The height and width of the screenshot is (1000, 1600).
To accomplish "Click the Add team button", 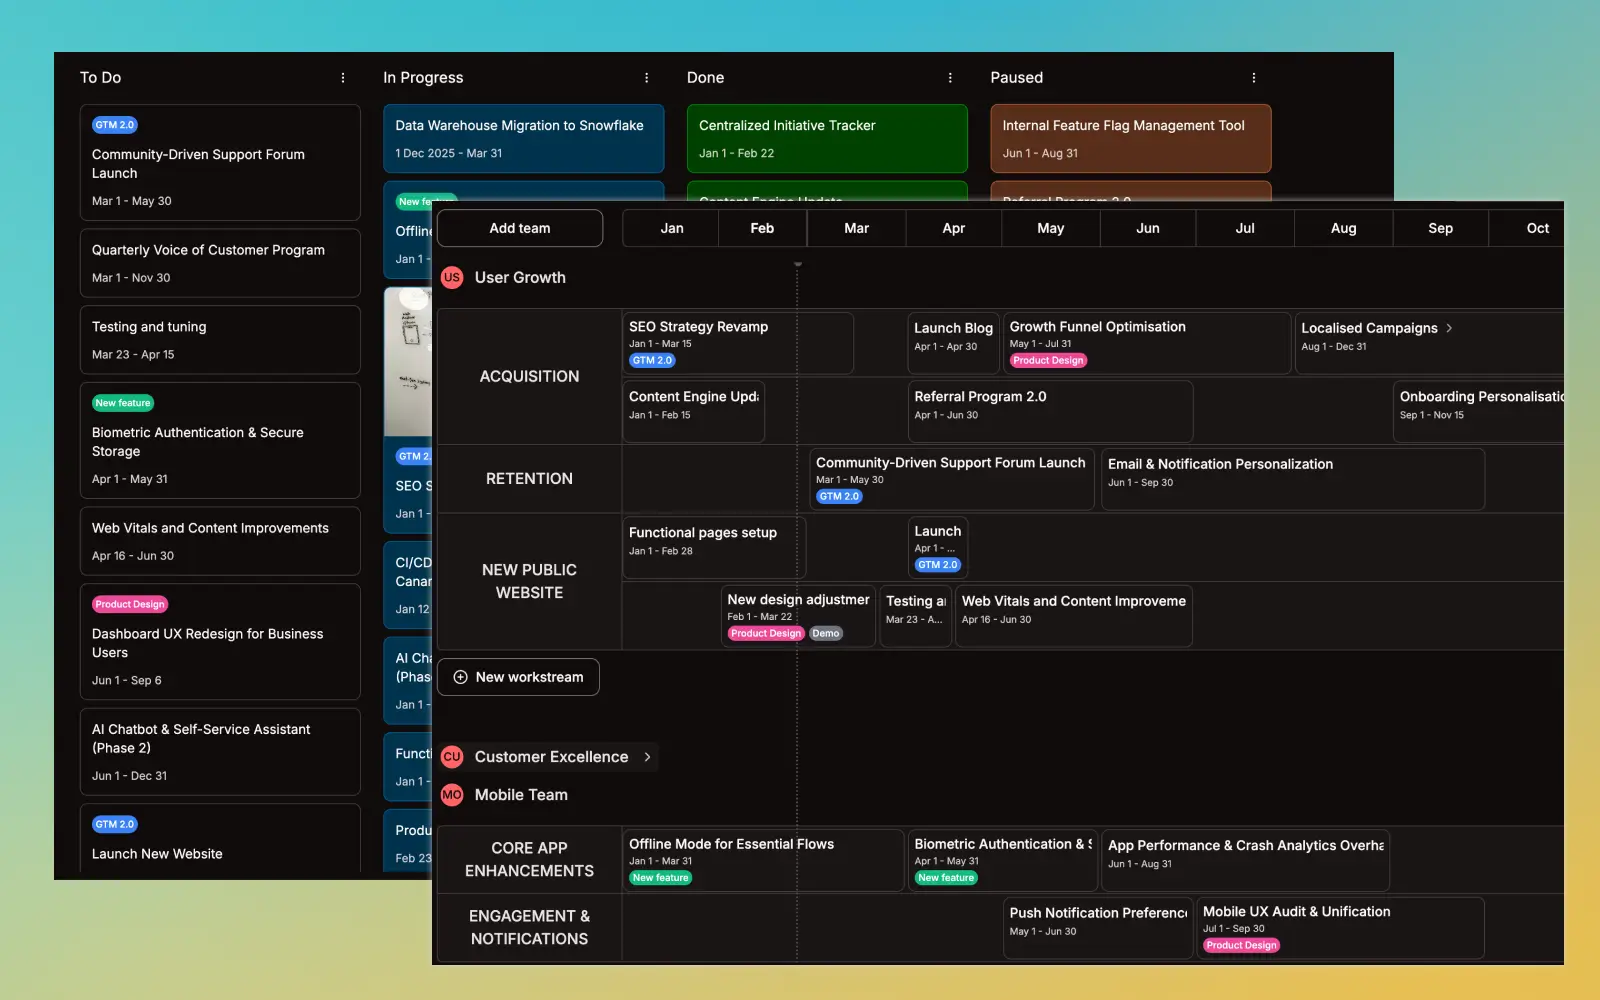I will [519, 228].
